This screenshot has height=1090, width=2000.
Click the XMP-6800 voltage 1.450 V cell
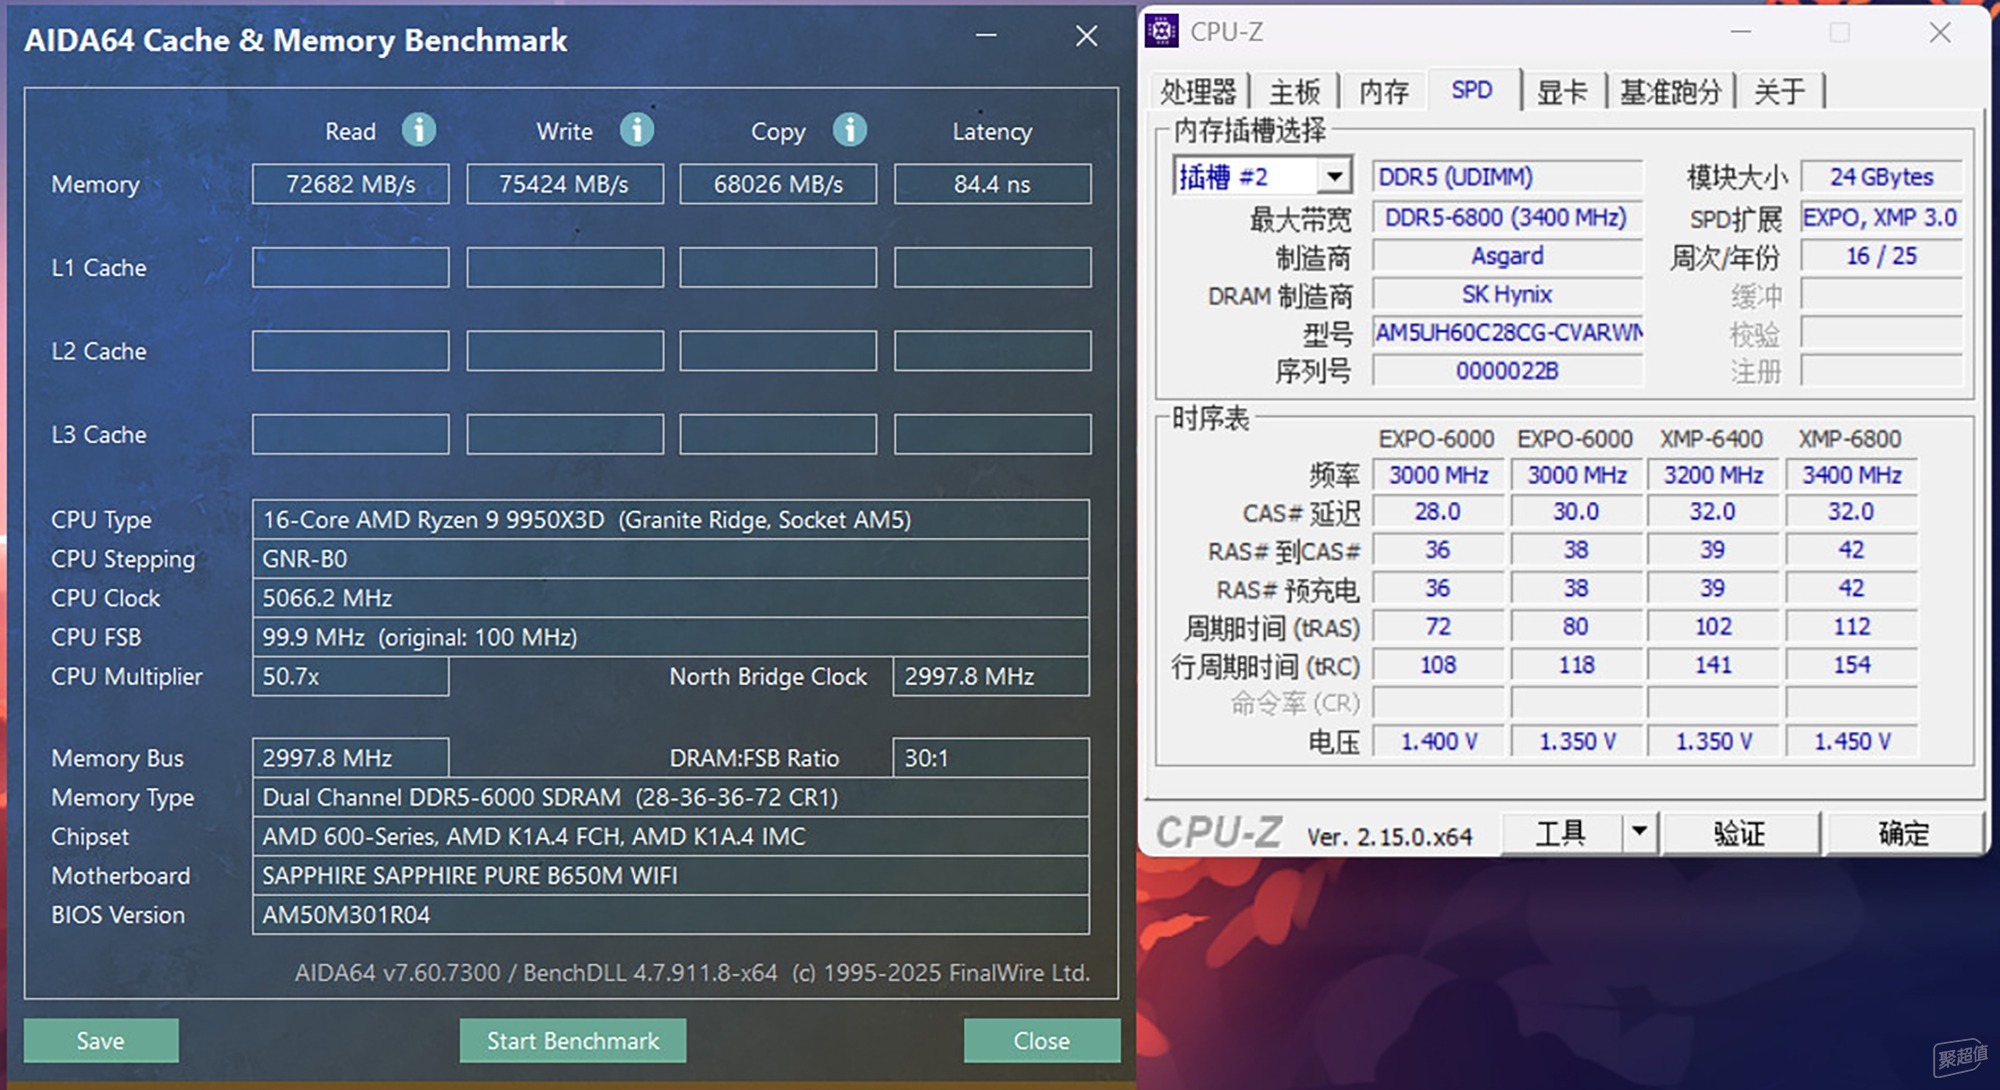coord(1852,741)
